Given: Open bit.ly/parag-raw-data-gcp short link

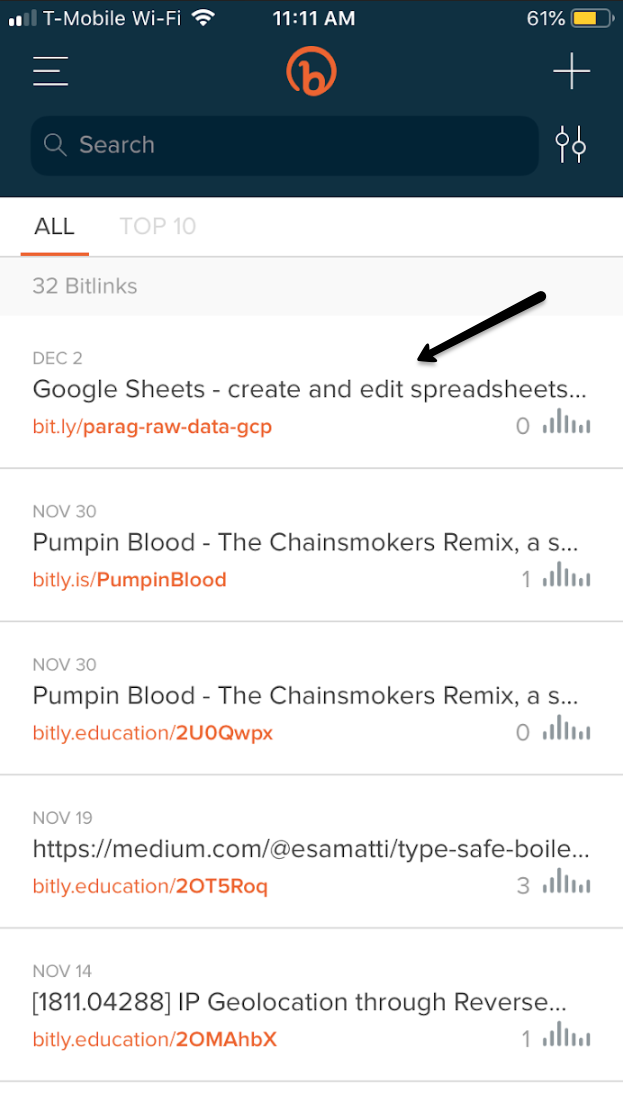Looking at the screenshot, I should tap(152, 427).
